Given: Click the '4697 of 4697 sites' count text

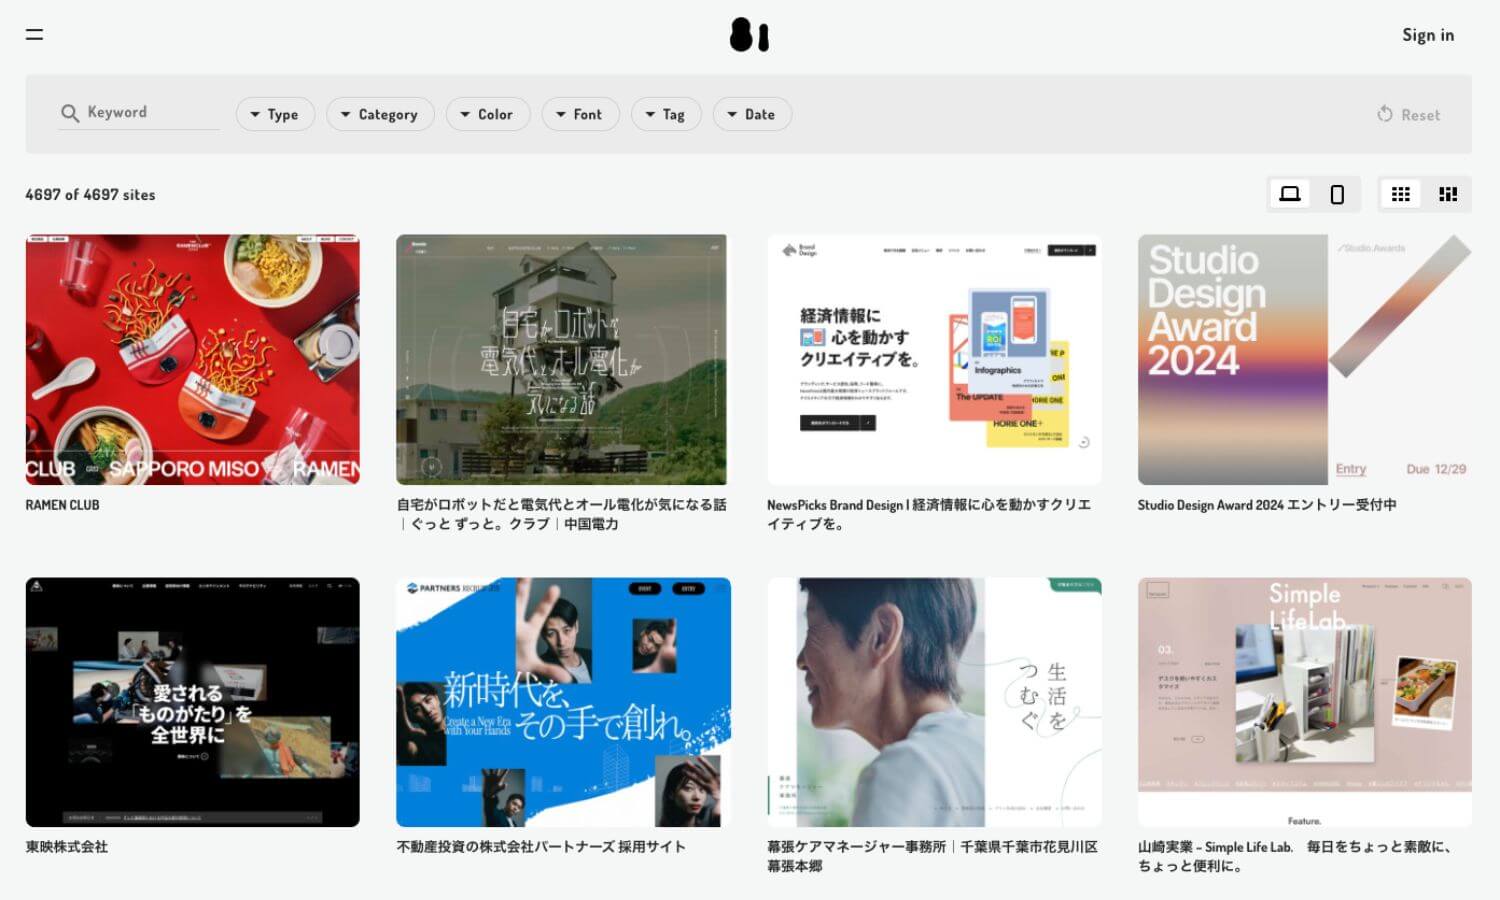Looking at the screenshot, I should point(90,195).
